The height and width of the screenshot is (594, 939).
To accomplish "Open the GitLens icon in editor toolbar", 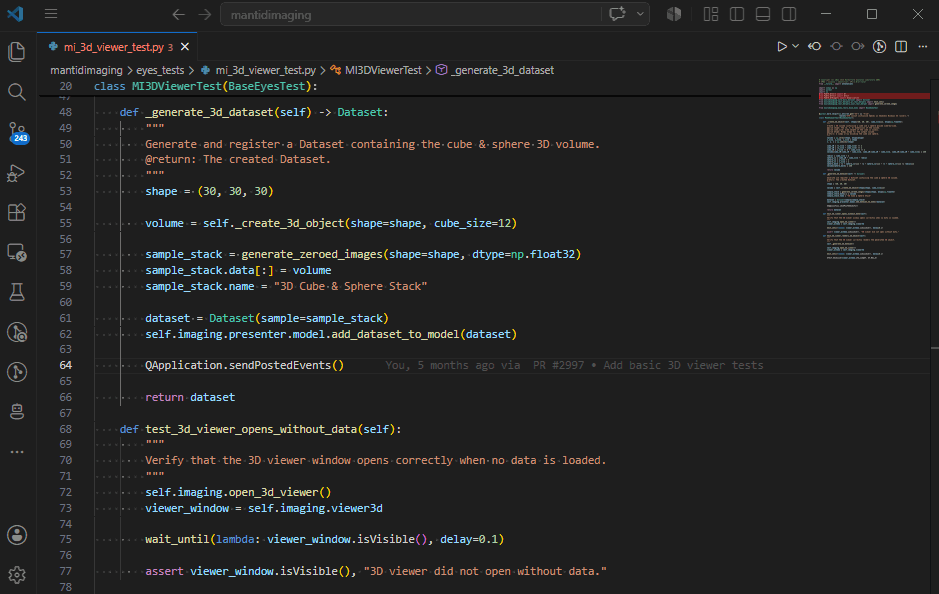I will (879, 46).
